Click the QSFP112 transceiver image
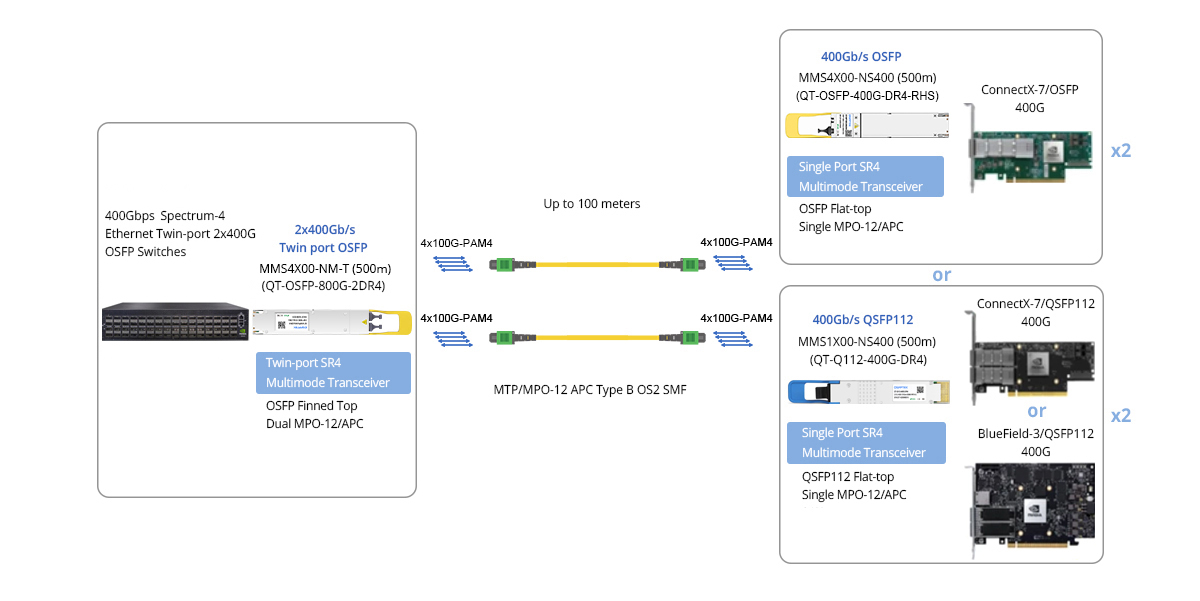Viewport: 1200px width, 601px height. [x=867, y=391]
